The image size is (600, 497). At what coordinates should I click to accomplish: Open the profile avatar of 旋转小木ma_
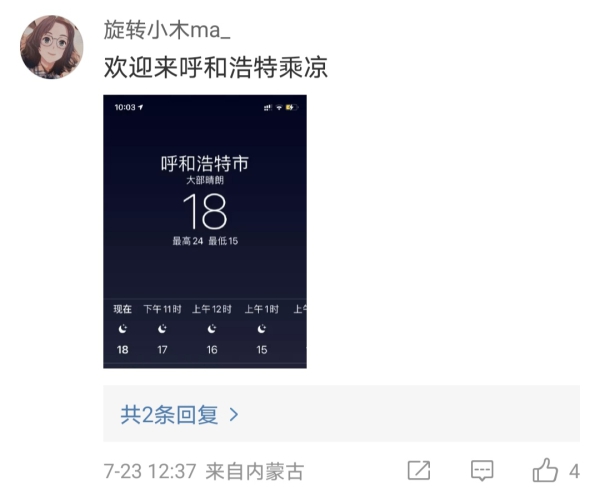point(52,47)
